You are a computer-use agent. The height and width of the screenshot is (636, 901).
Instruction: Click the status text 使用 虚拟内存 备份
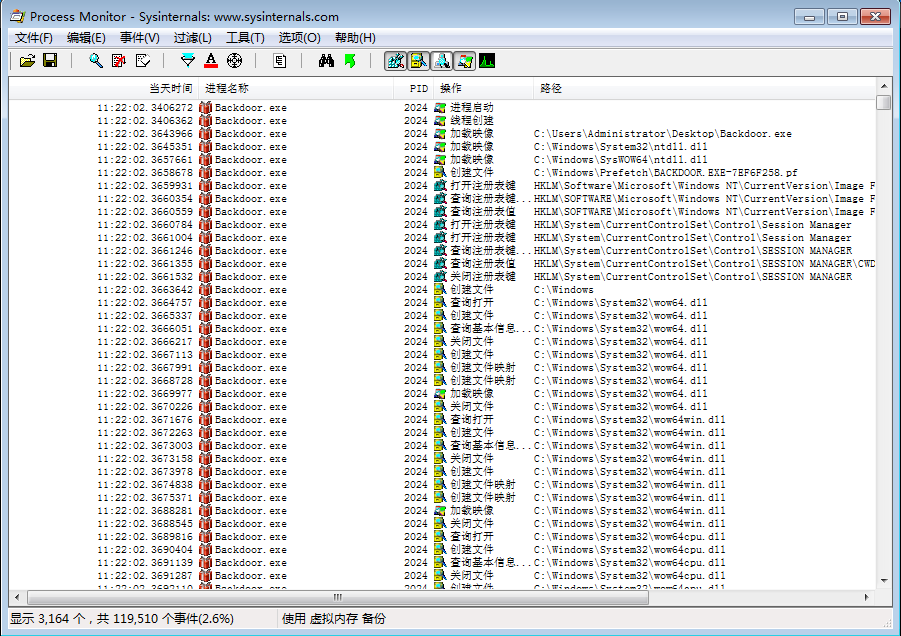click(x=334, y=619)
